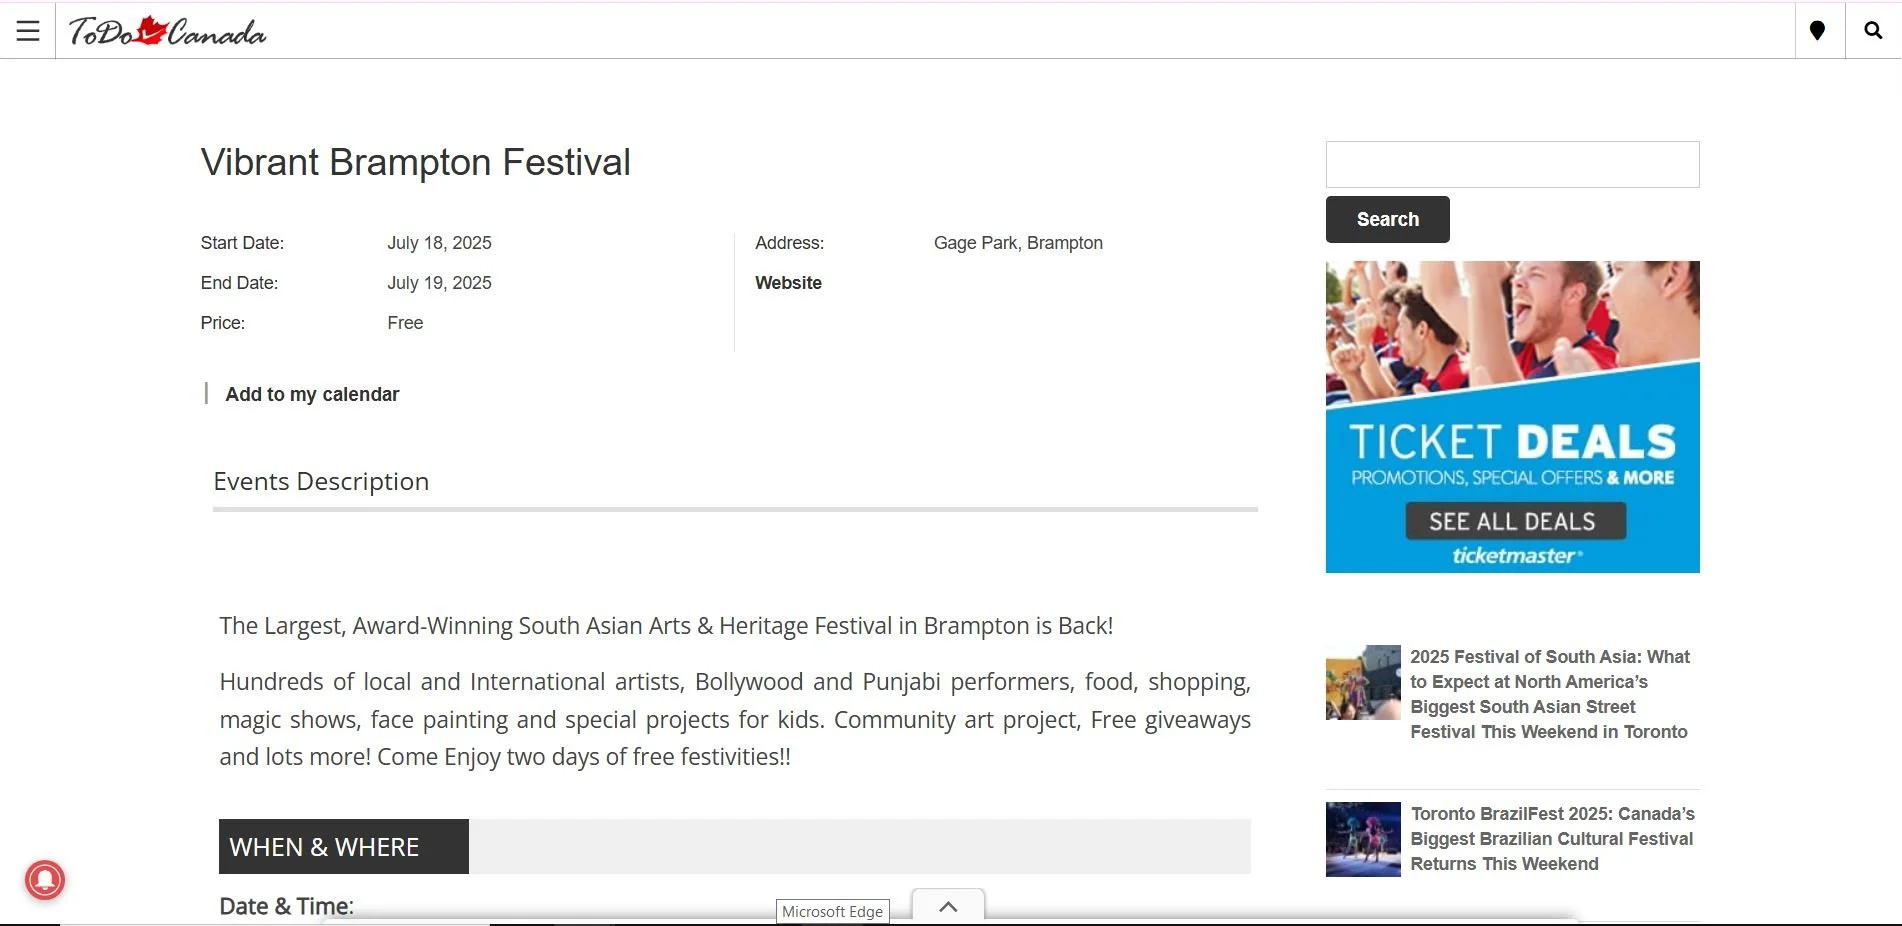Open the Toronto BrazilFest thumbnail image
Screen dimensions: 1902x926
(x=1363, y=839)
